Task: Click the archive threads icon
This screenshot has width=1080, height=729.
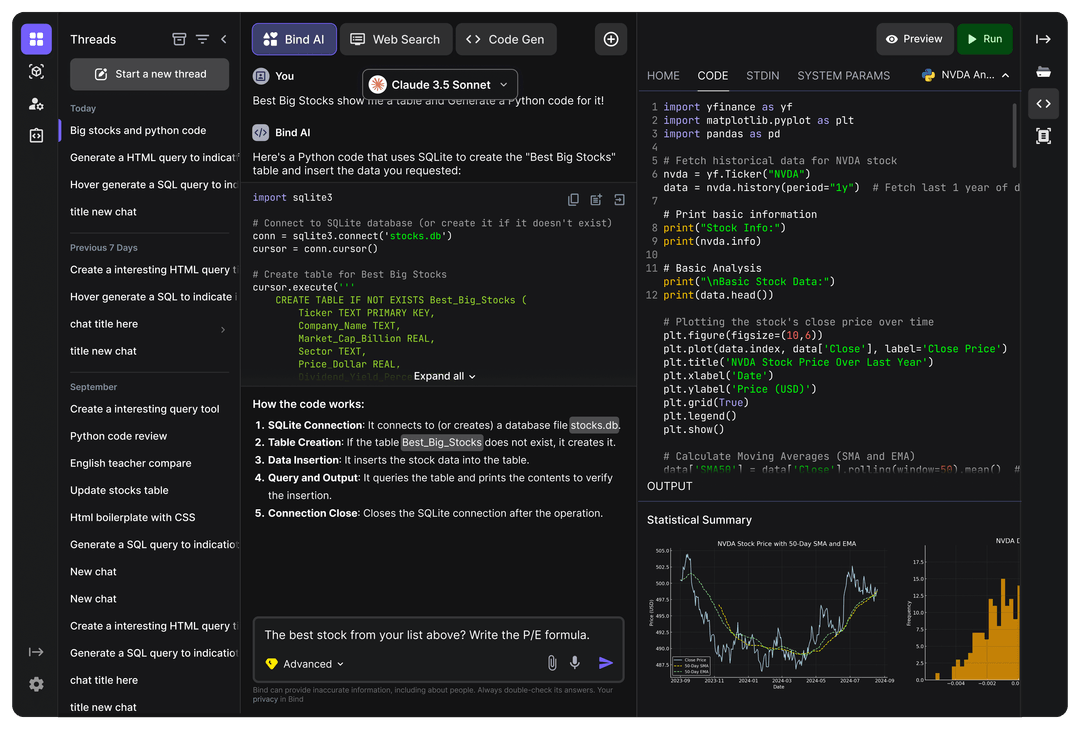Action: coord(179,39)
